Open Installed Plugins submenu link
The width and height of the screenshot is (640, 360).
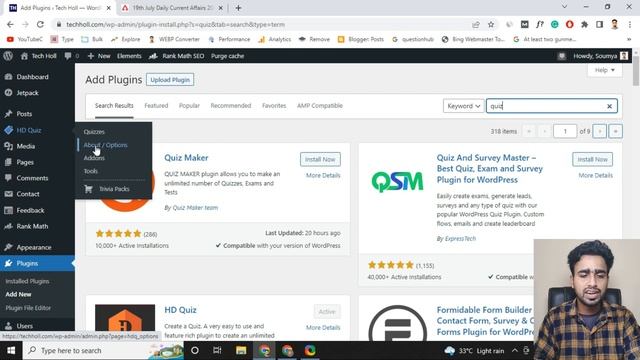point(27,281)
